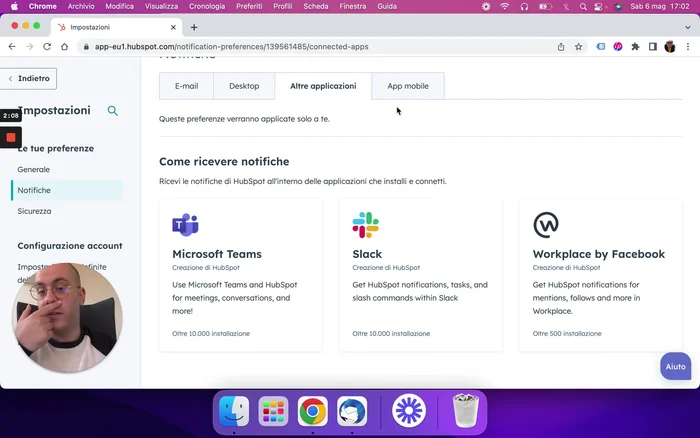700x438 pixels.
Task: Open Generale preferences in sidebar
Action: (x=33, y=170)
